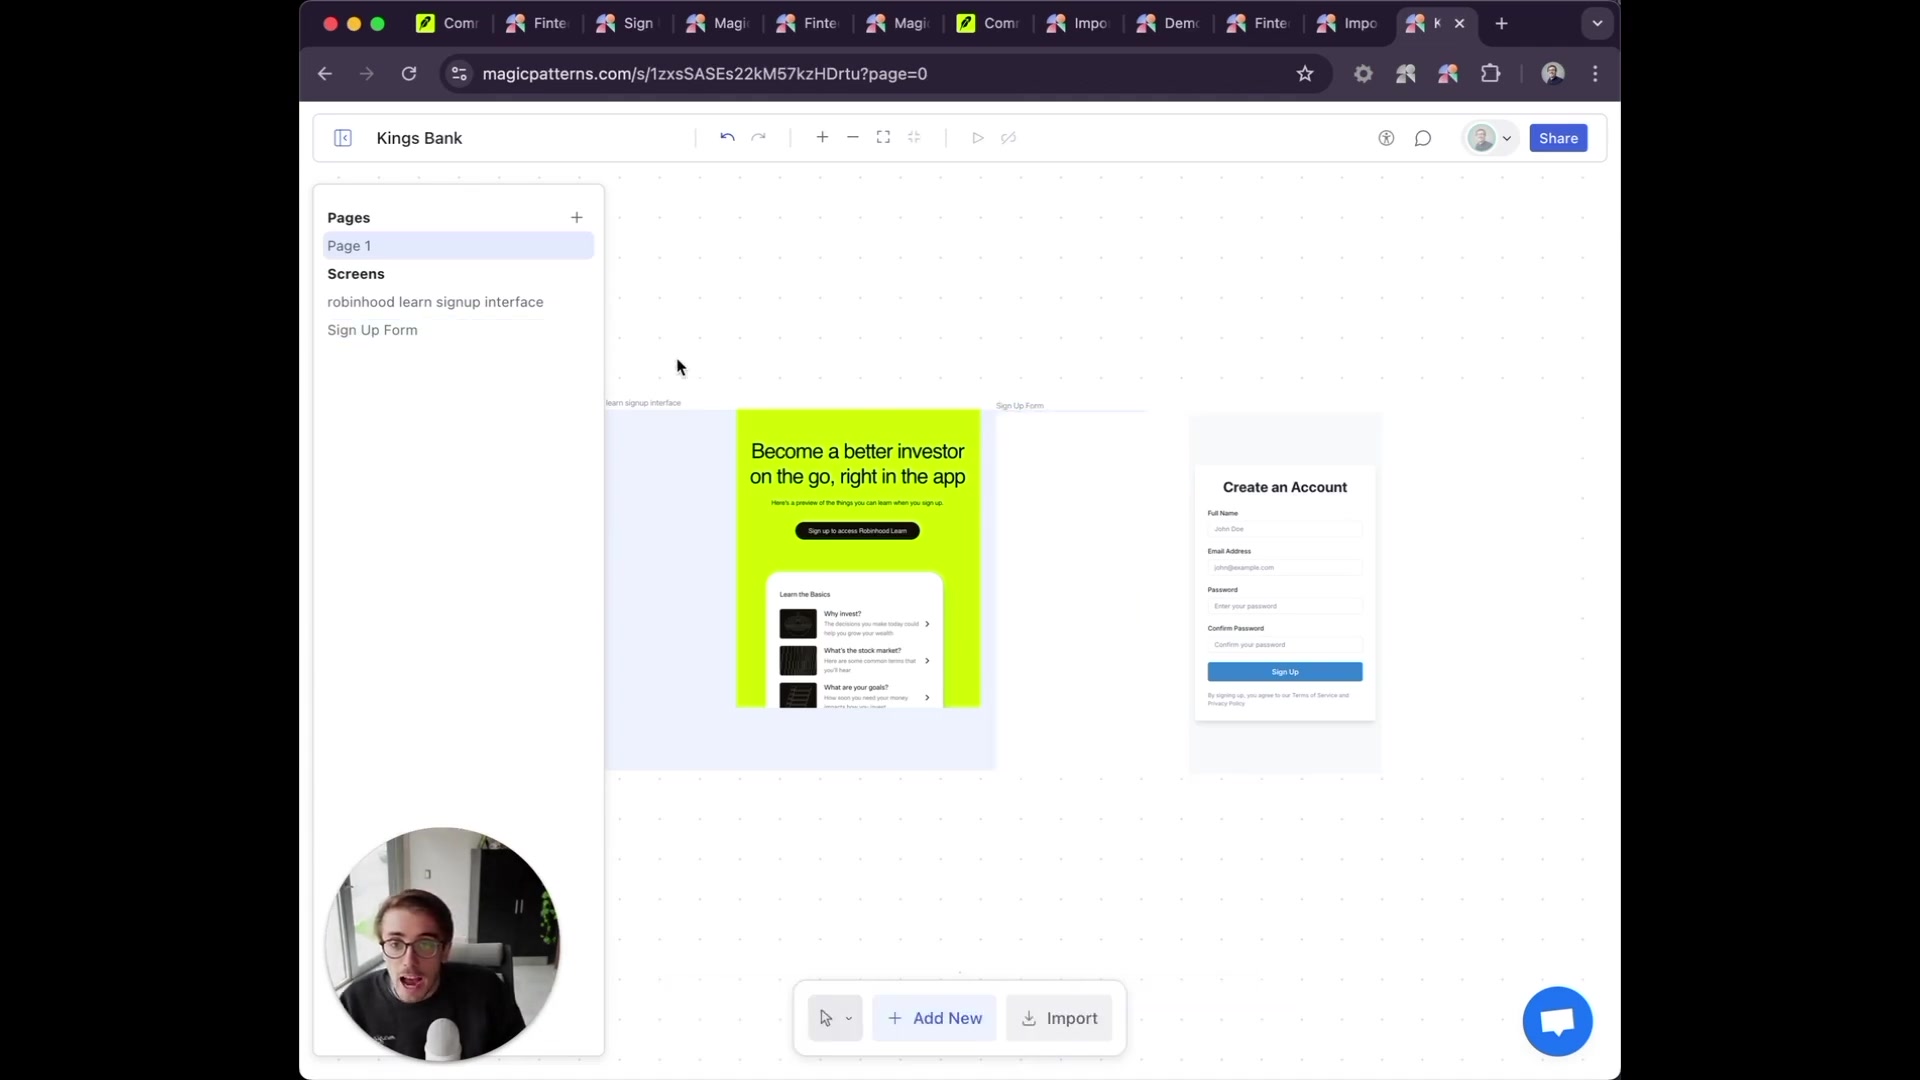The image size is (1920, 1080).
Task: Click the Share button
Action: (1558, 138)
